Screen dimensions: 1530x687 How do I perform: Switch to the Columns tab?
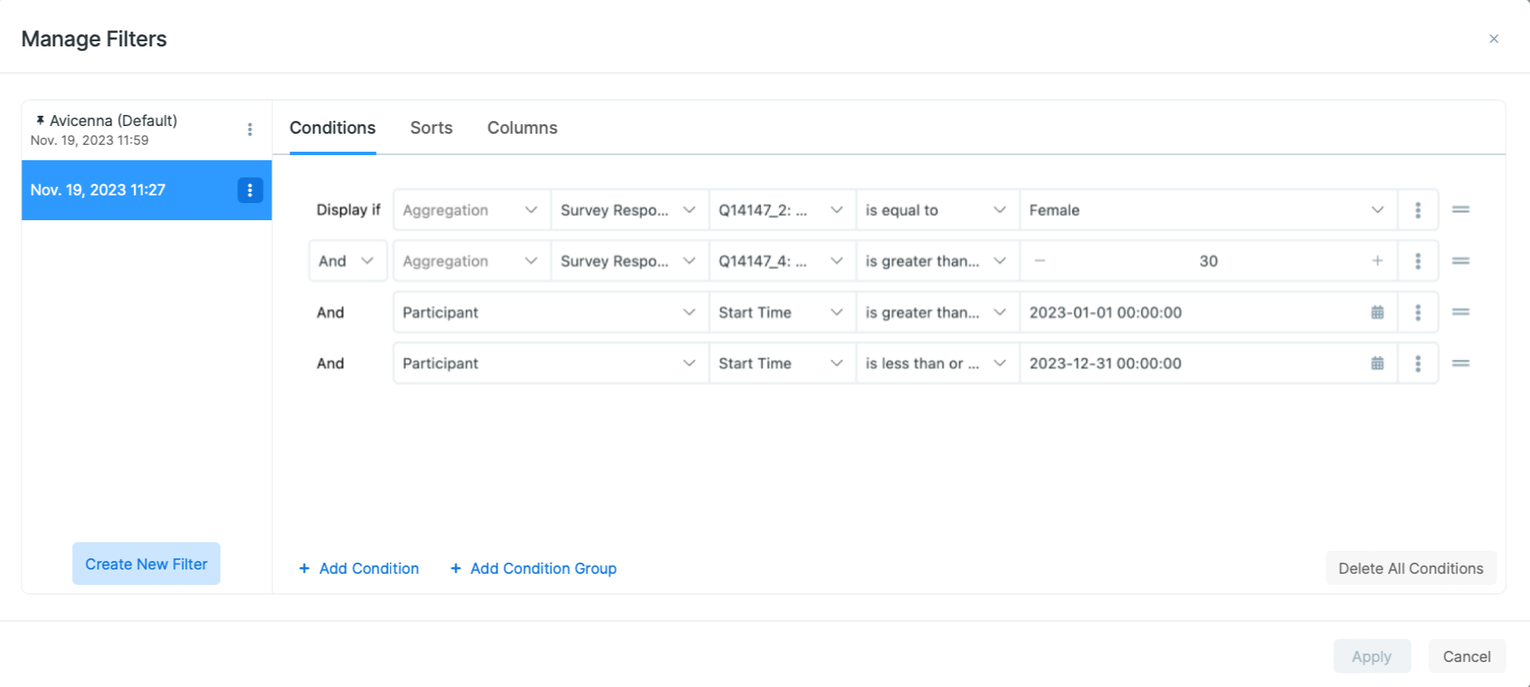pyautogui.click(x=522, y=128)
